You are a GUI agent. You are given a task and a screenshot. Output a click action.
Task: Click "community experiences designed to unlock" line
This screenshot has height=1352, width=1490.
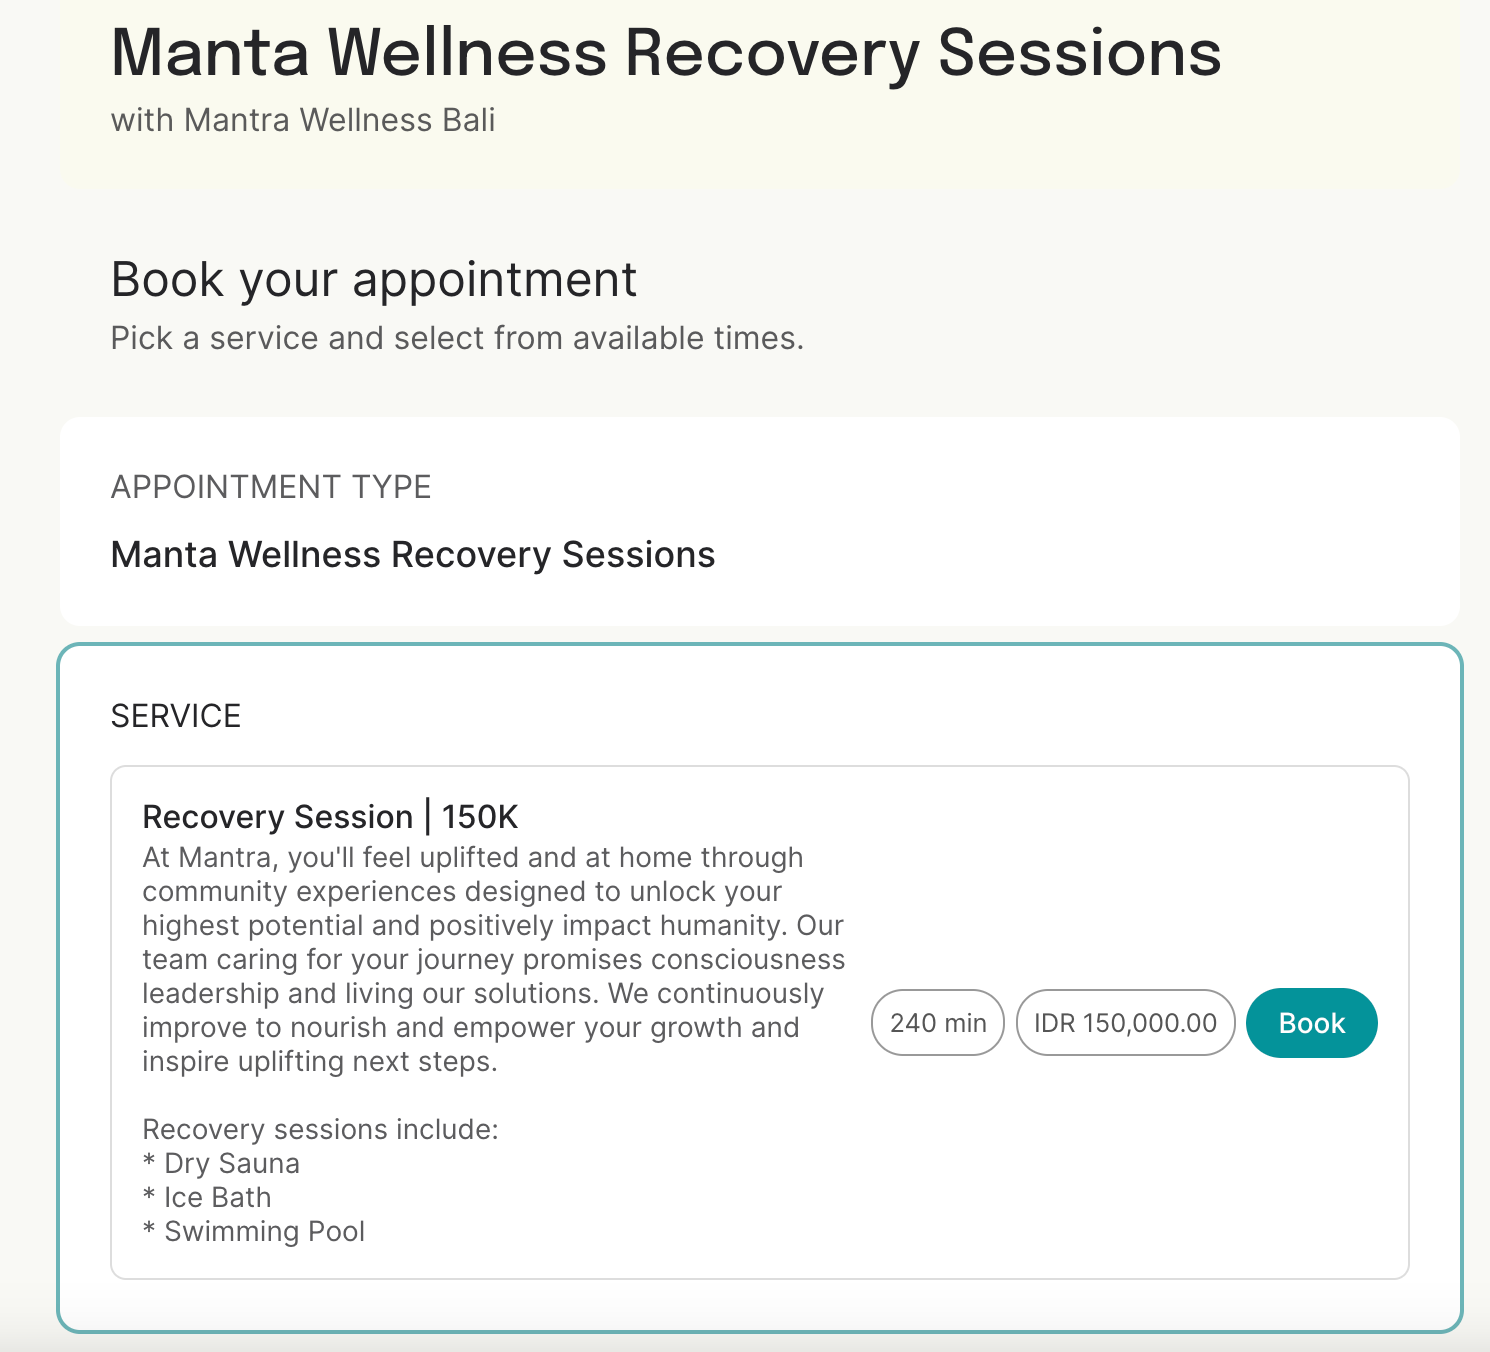click(461, 891)
